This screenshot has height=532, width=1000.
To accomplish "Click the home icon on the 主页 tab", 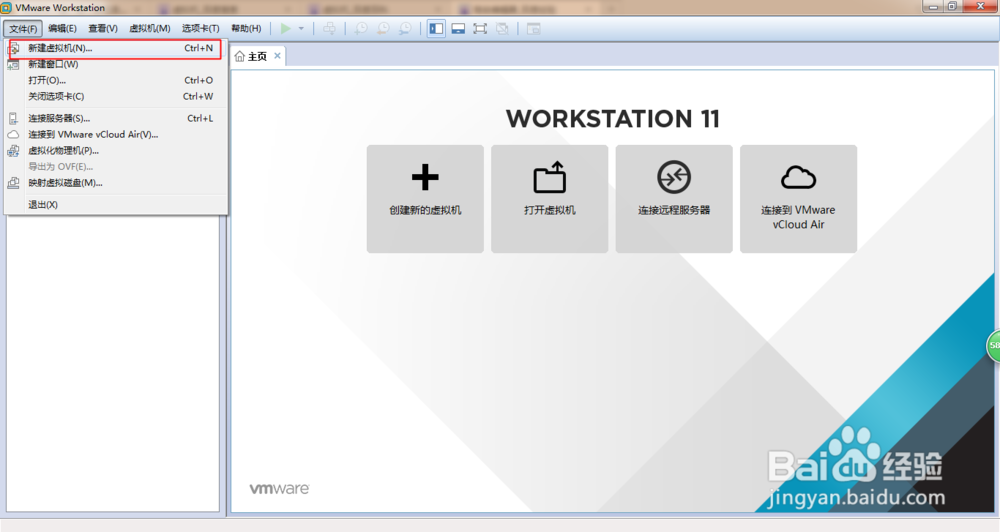I will coord(240,56).
